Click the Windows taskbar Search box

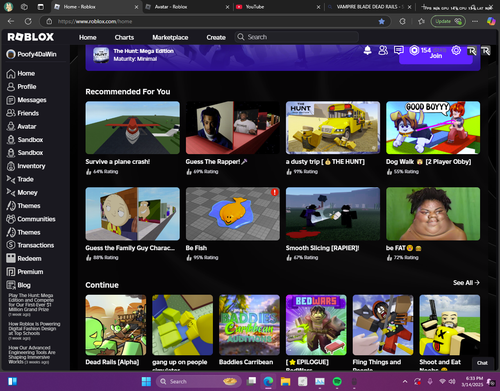[x=199, y=381]
